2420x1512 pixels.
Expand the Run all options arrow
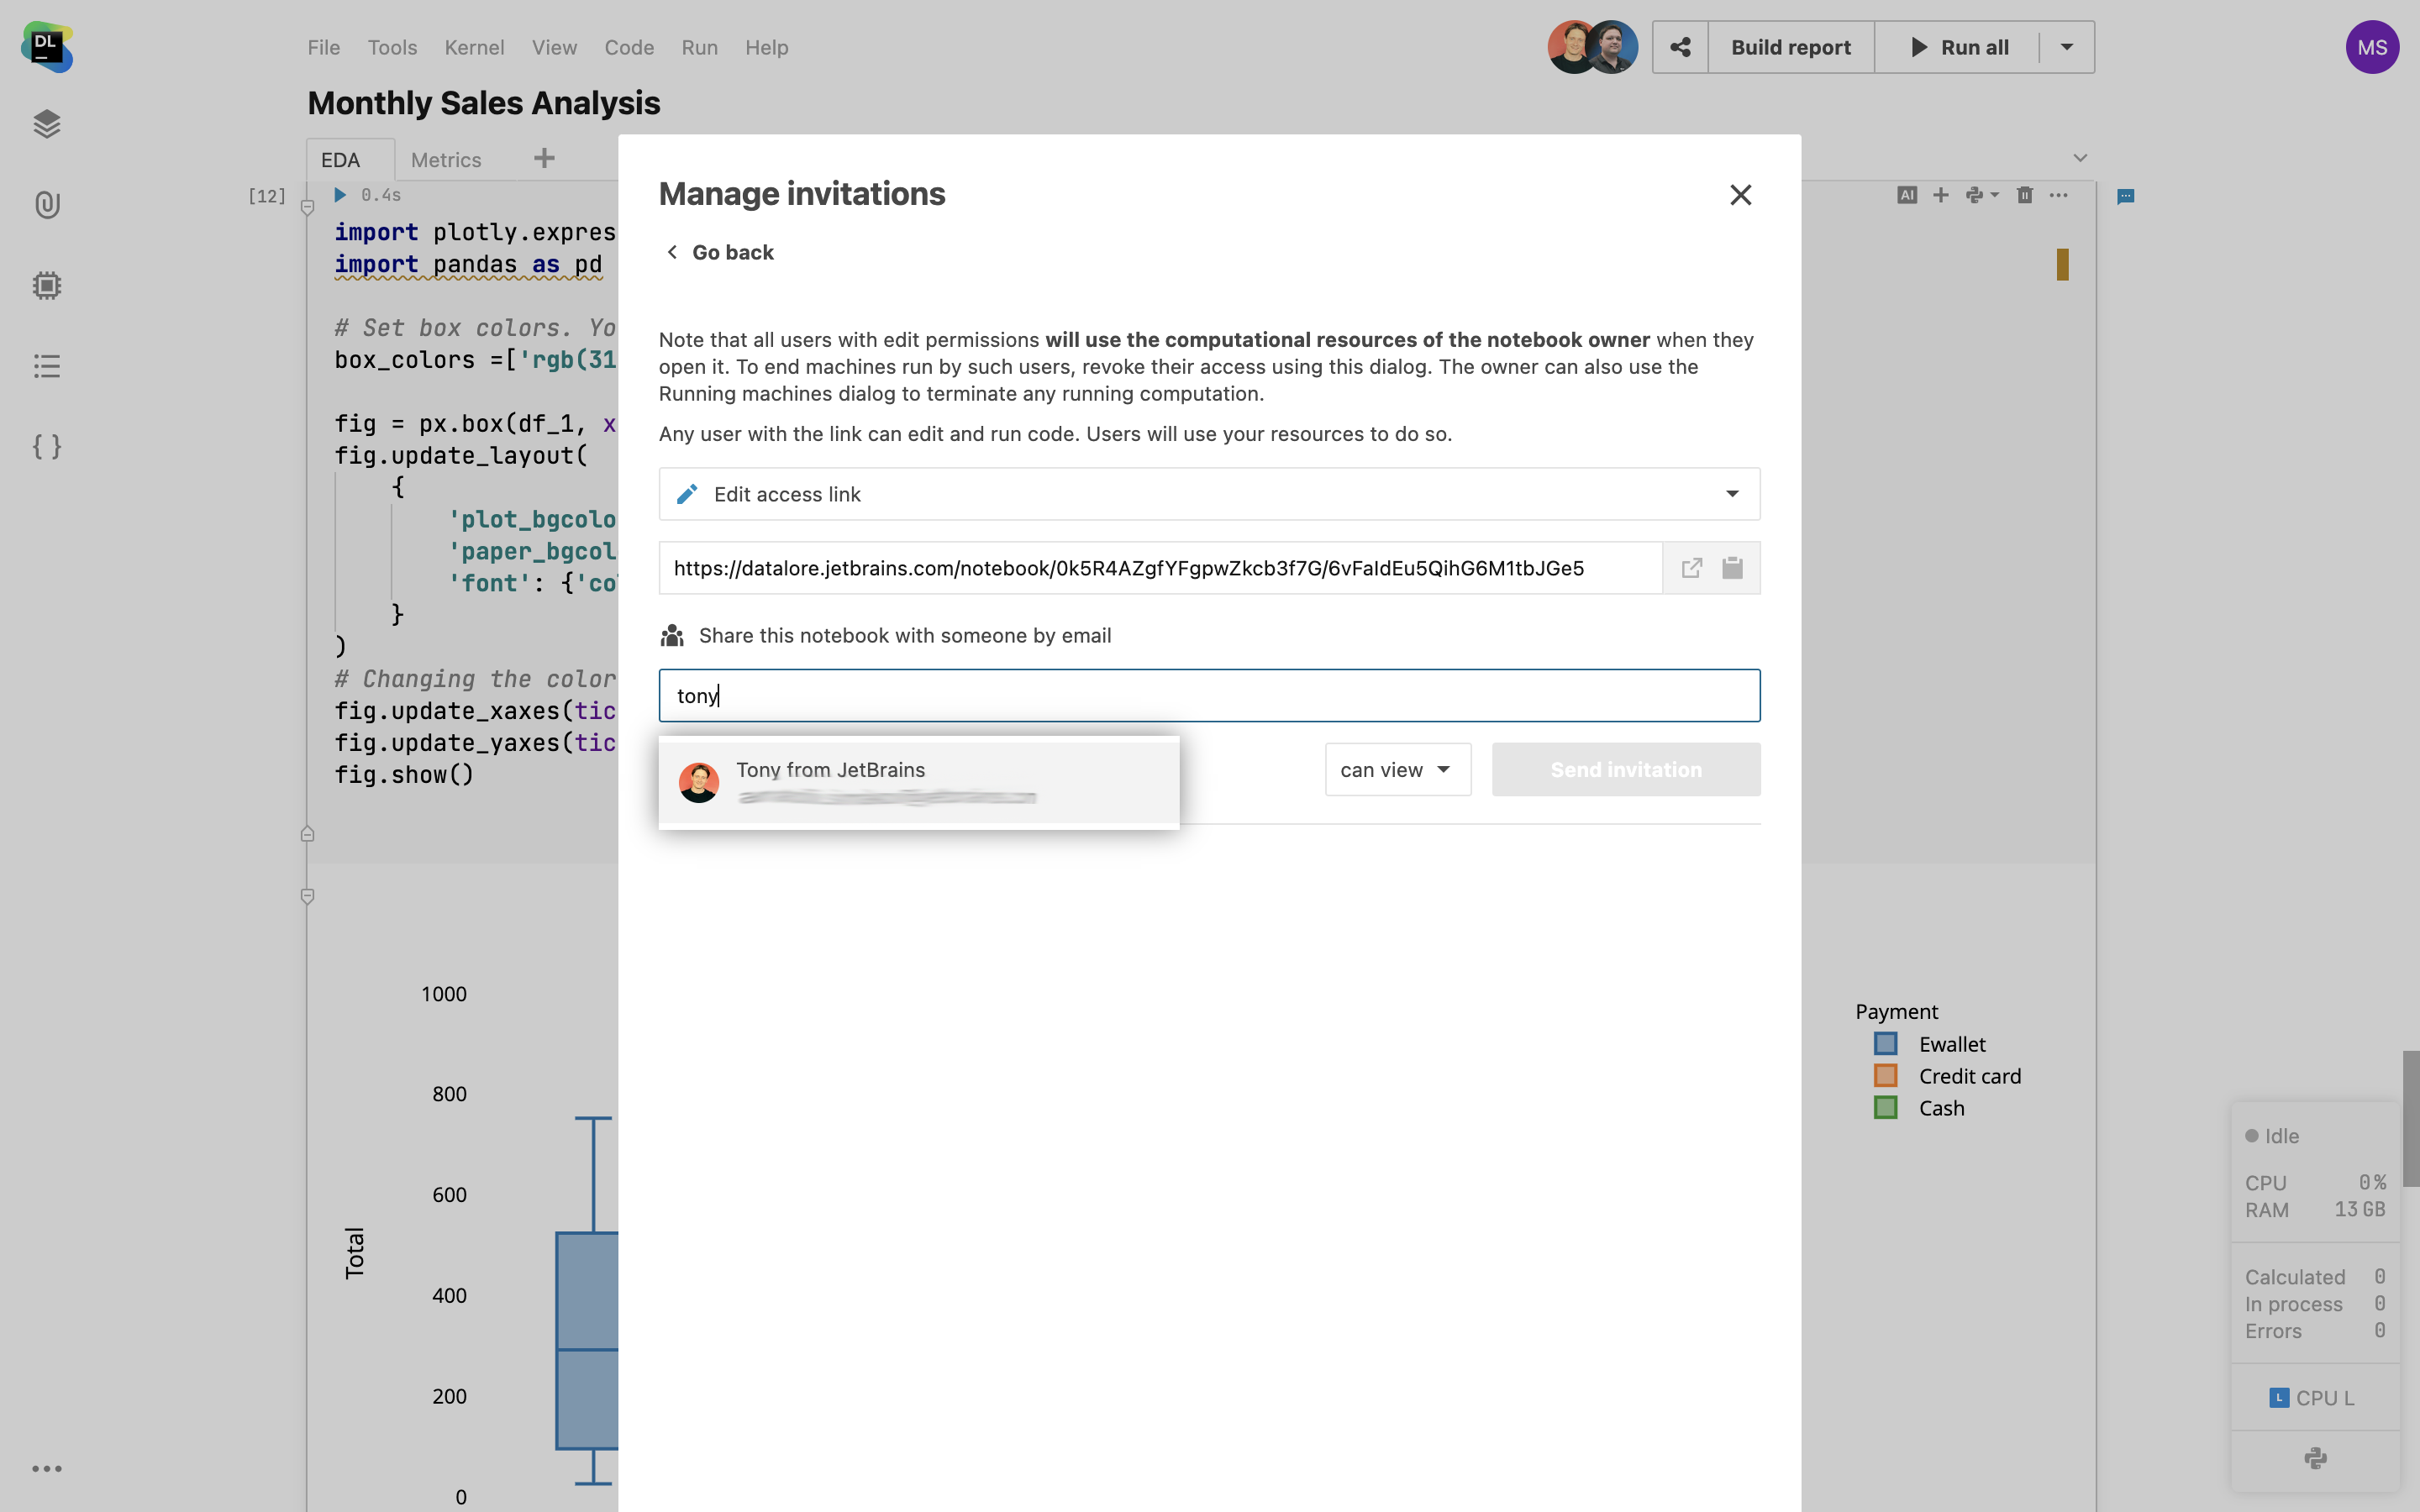point(2066,47)
